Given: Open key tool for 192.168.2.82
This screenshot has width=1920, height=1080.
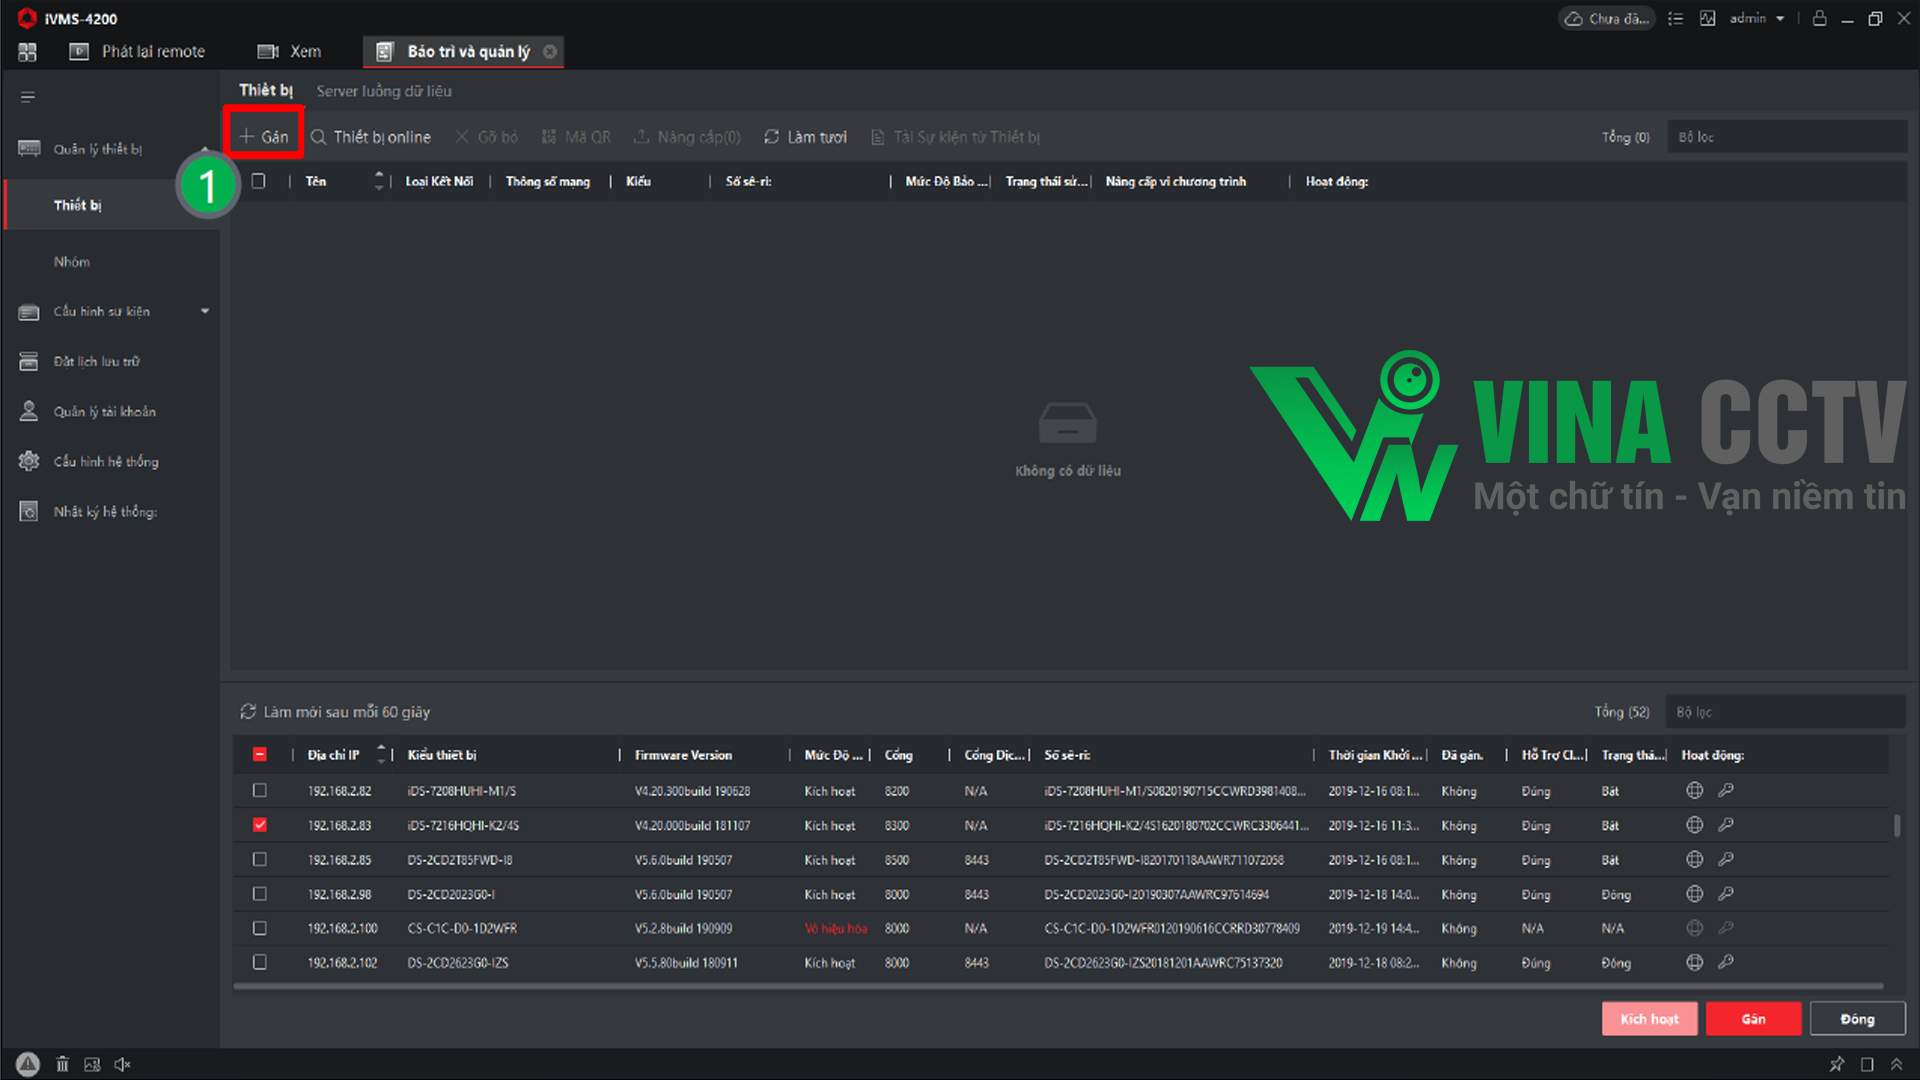Looking at the screenshot, I should coord(1726,790).
